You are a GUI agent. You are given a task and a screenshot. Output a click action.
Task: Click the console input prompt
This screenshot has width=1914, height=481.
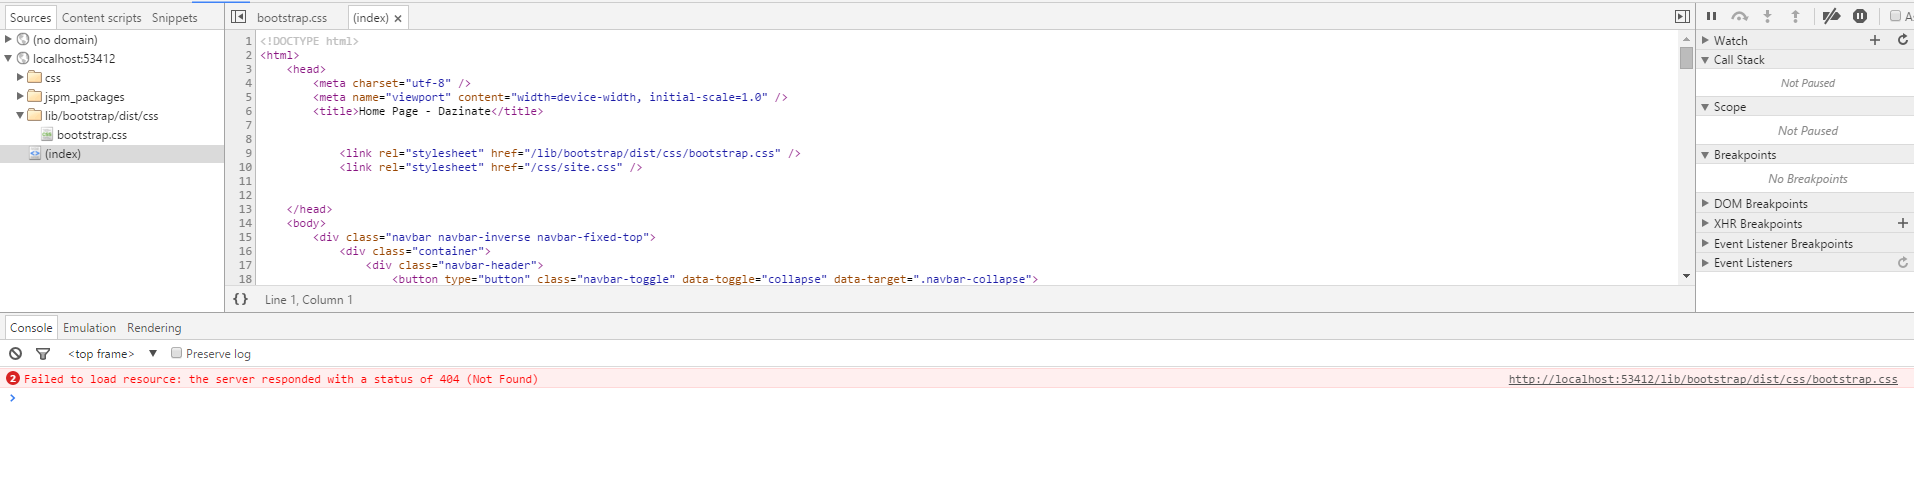960,397
